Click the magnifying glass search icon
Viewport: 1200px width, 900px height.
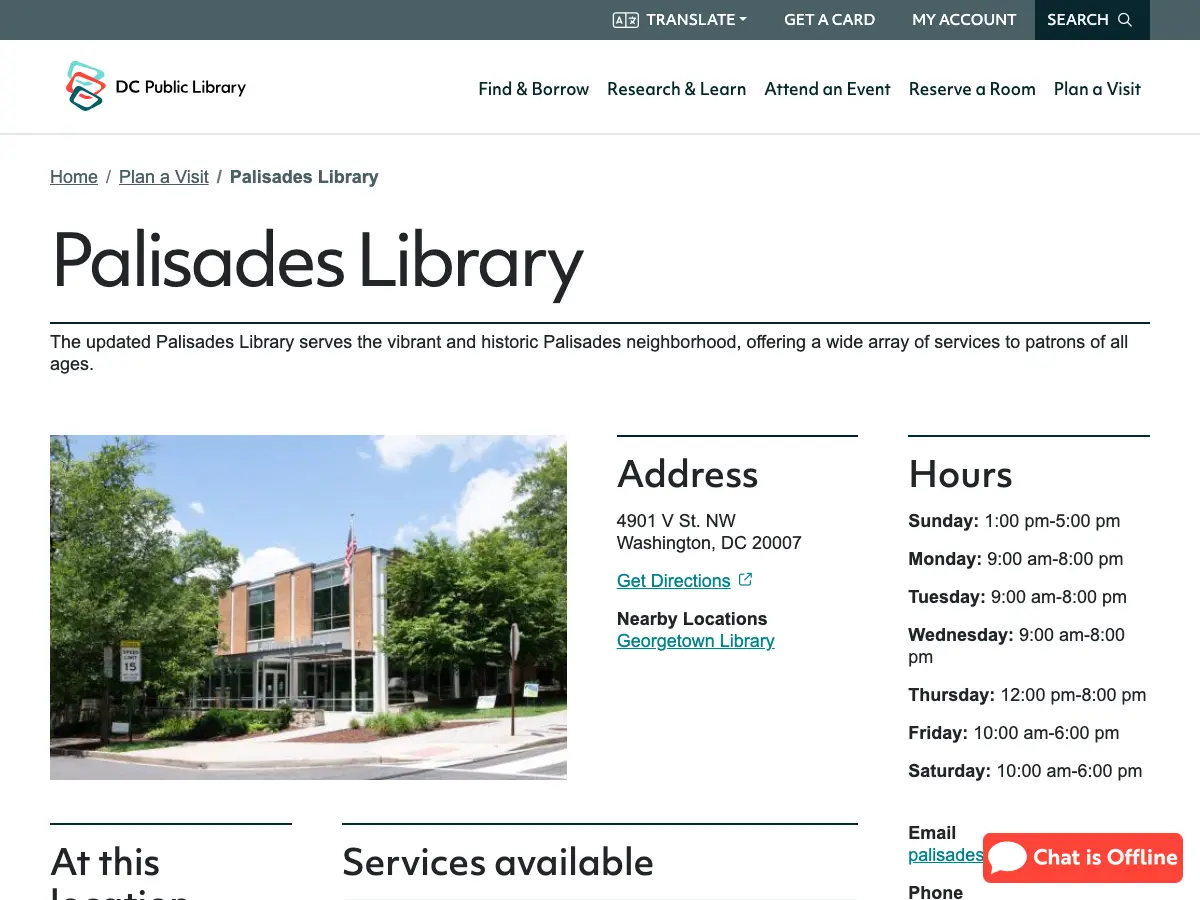coord(1125,20)
